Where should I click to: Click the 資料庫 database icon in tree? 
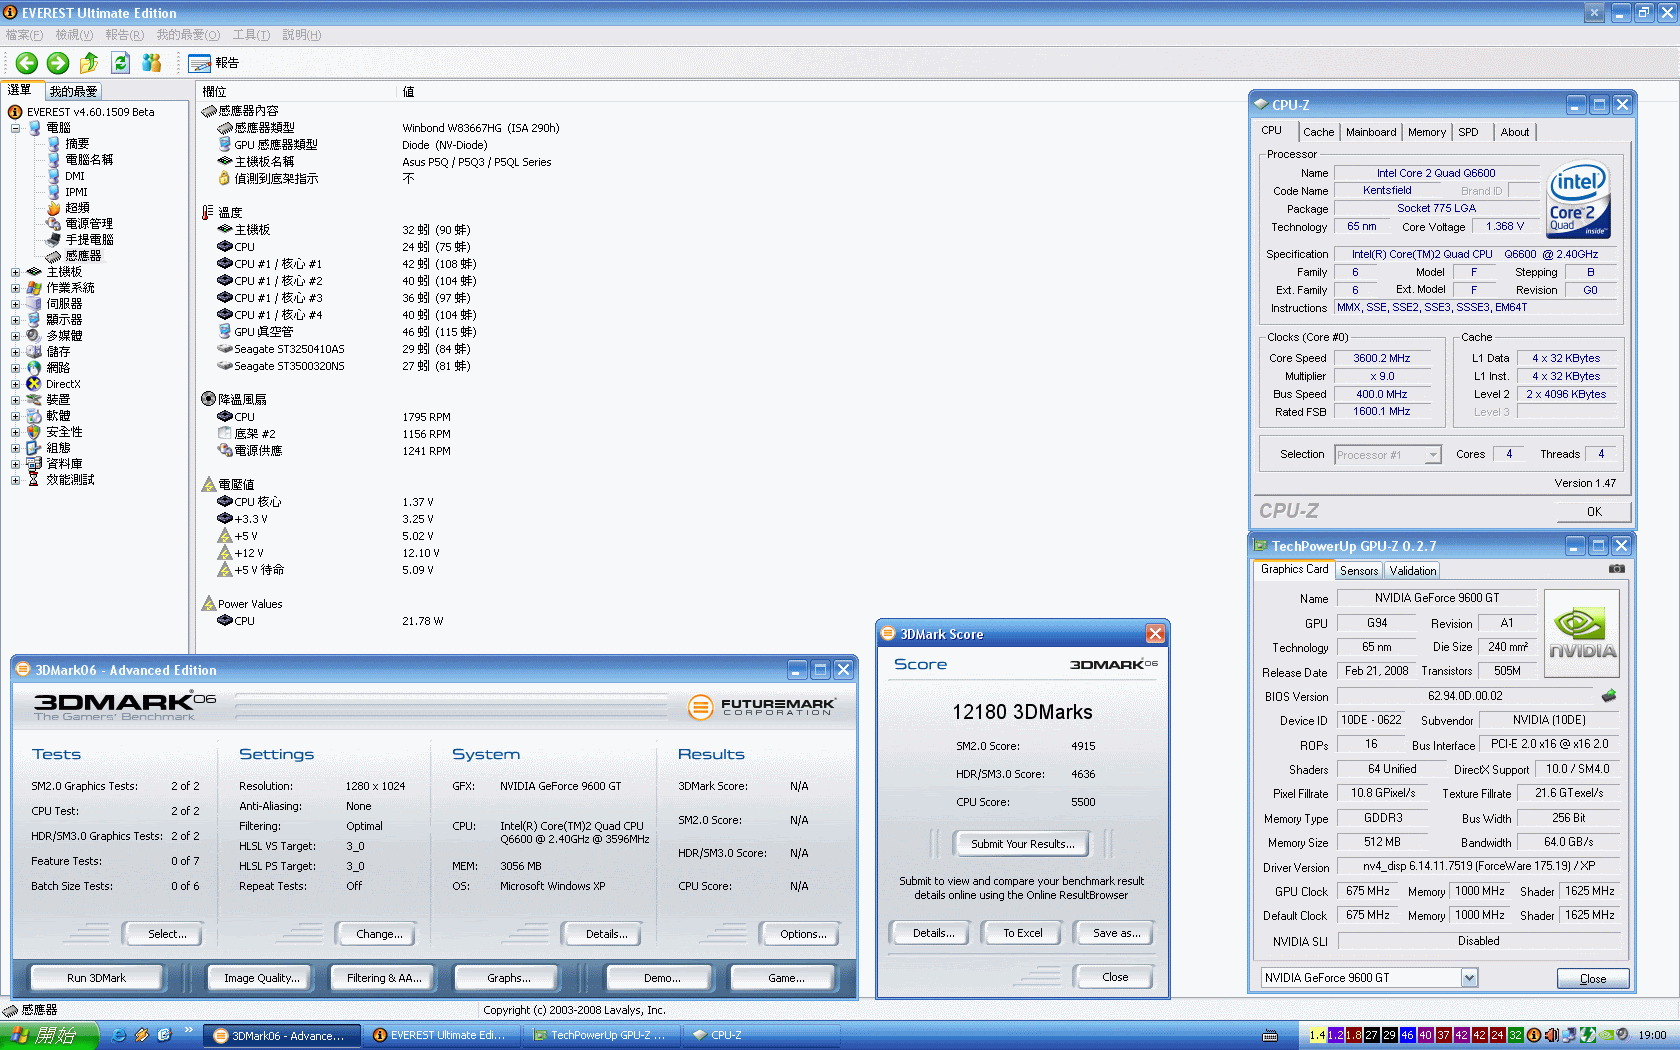pos(34,464)
